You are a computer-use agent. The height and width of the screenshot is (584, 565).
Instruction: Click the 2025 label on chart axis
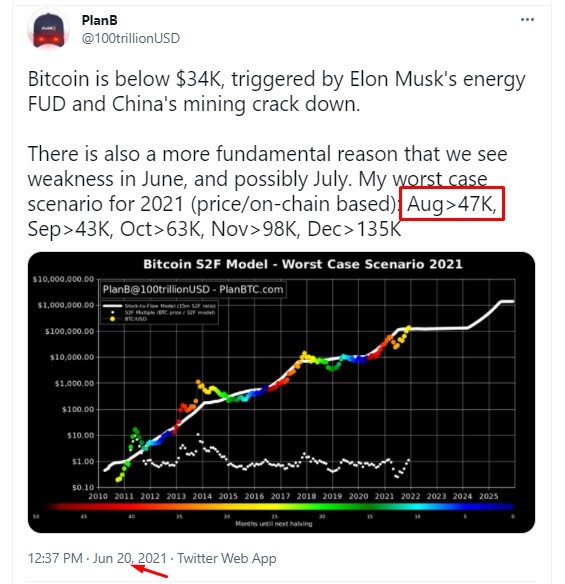point(488,496)
